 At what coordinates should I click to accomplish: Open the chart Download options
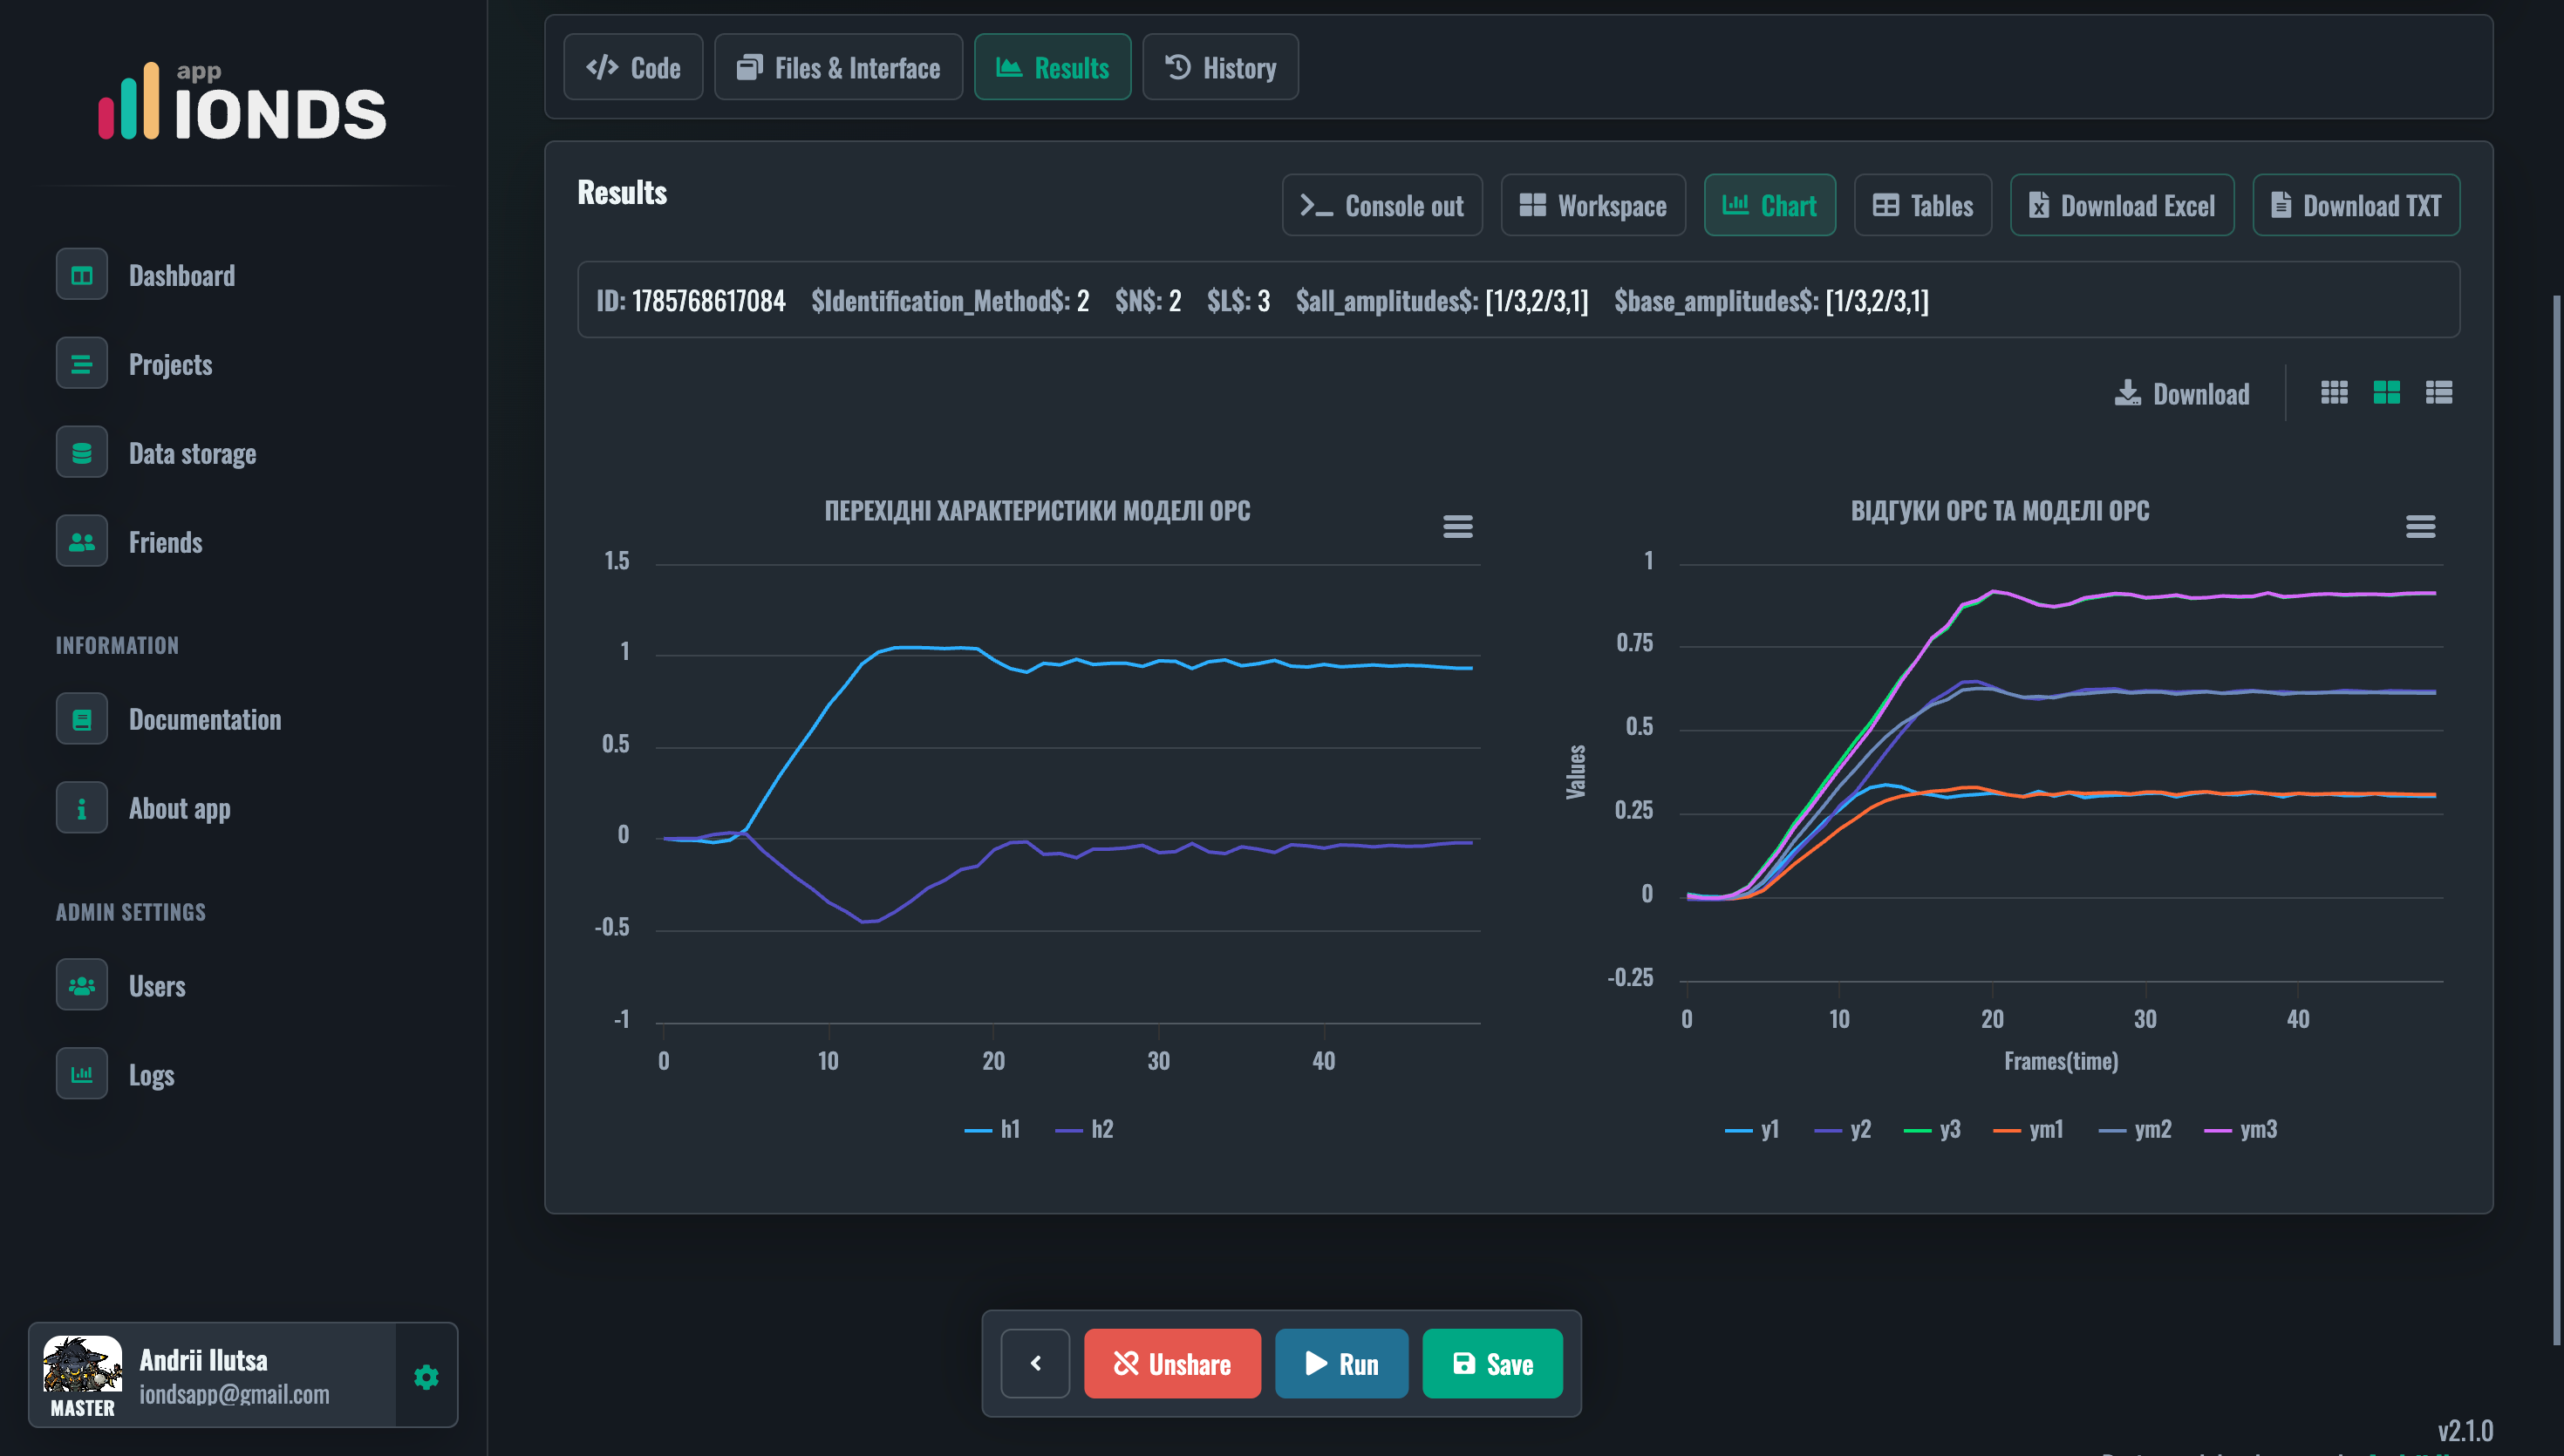[x=2182, y=394]
